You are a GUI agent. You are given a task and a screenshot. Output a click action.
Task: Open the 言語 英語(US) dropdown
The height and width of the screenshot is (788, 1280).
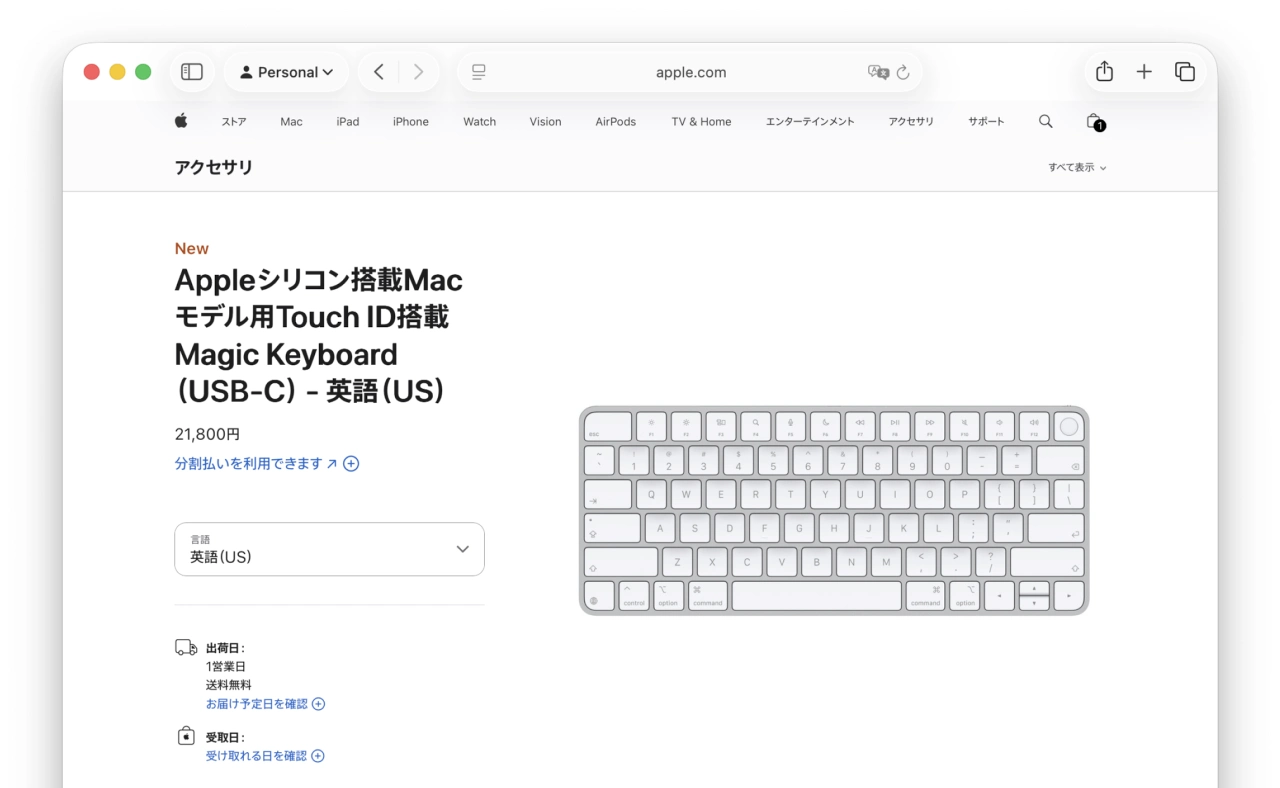tap(329, 549)
